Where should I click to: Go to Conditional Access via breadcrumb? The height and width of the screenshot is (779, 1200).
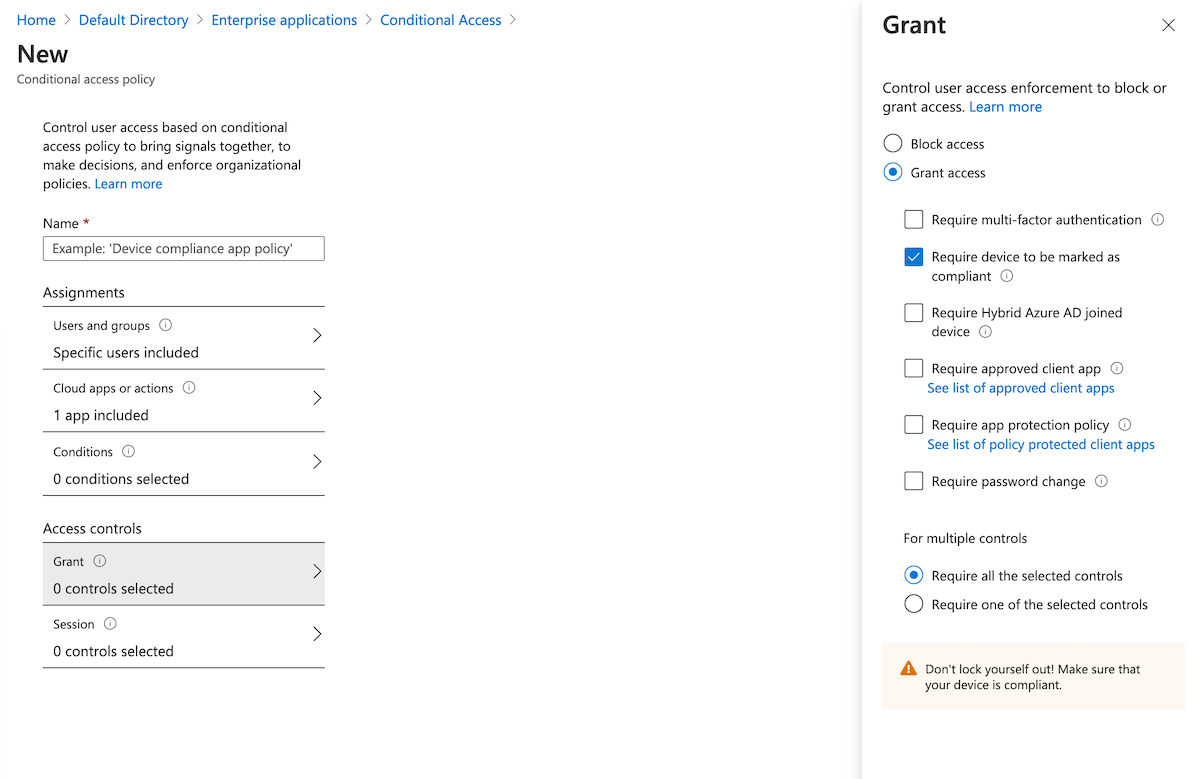[440, 19]
